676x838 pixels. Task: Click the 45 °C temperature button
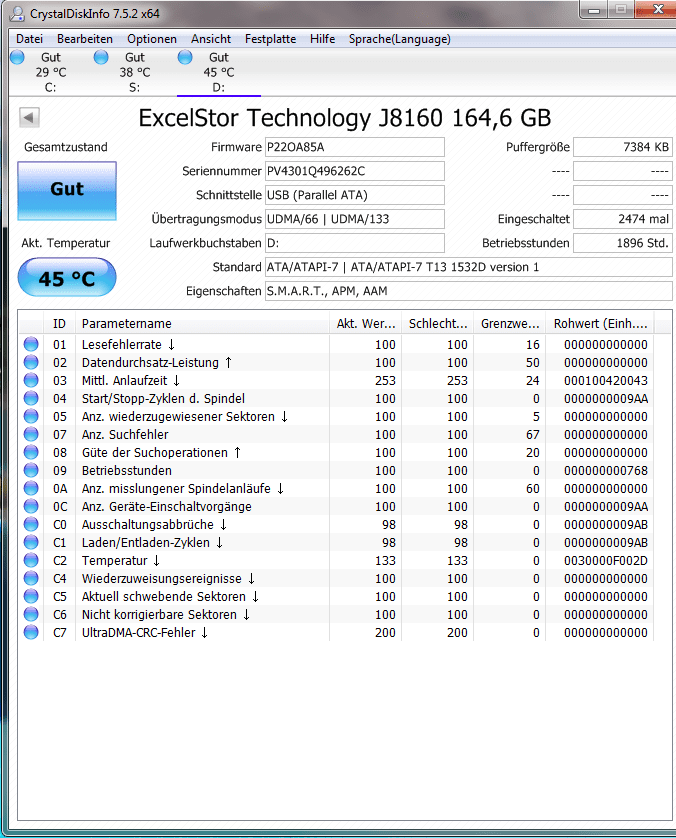click(67, 277)
